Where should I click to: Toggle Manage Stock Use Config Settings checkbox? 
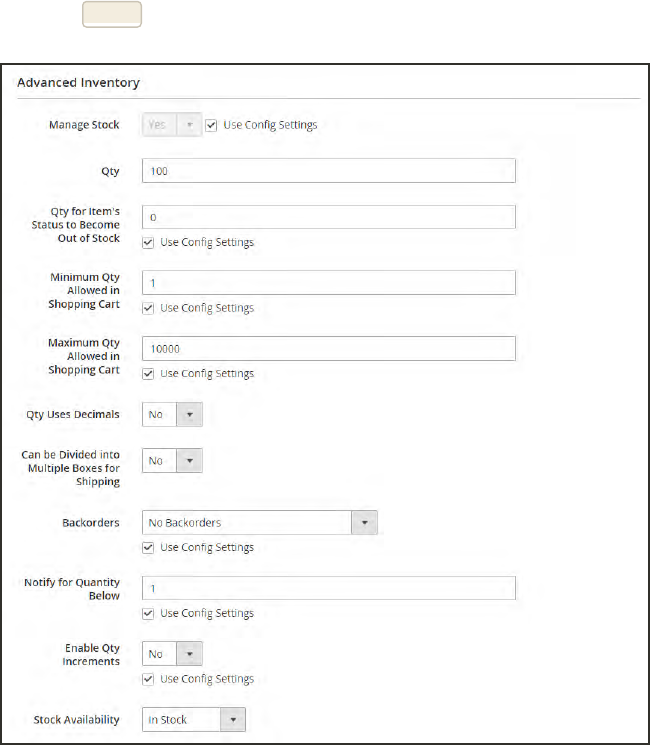[211, 125]
